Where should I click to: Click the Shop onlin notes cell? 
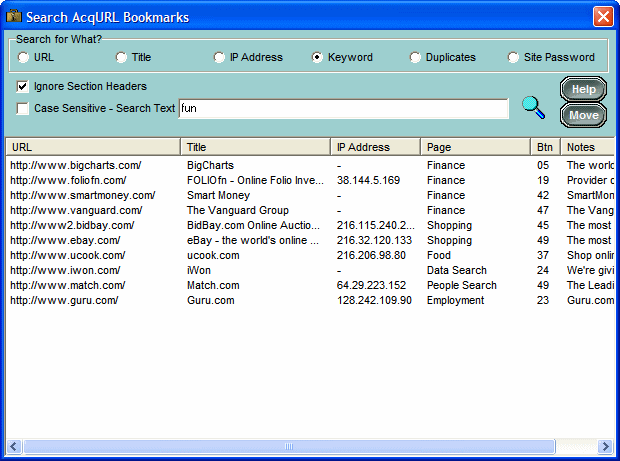590,255
